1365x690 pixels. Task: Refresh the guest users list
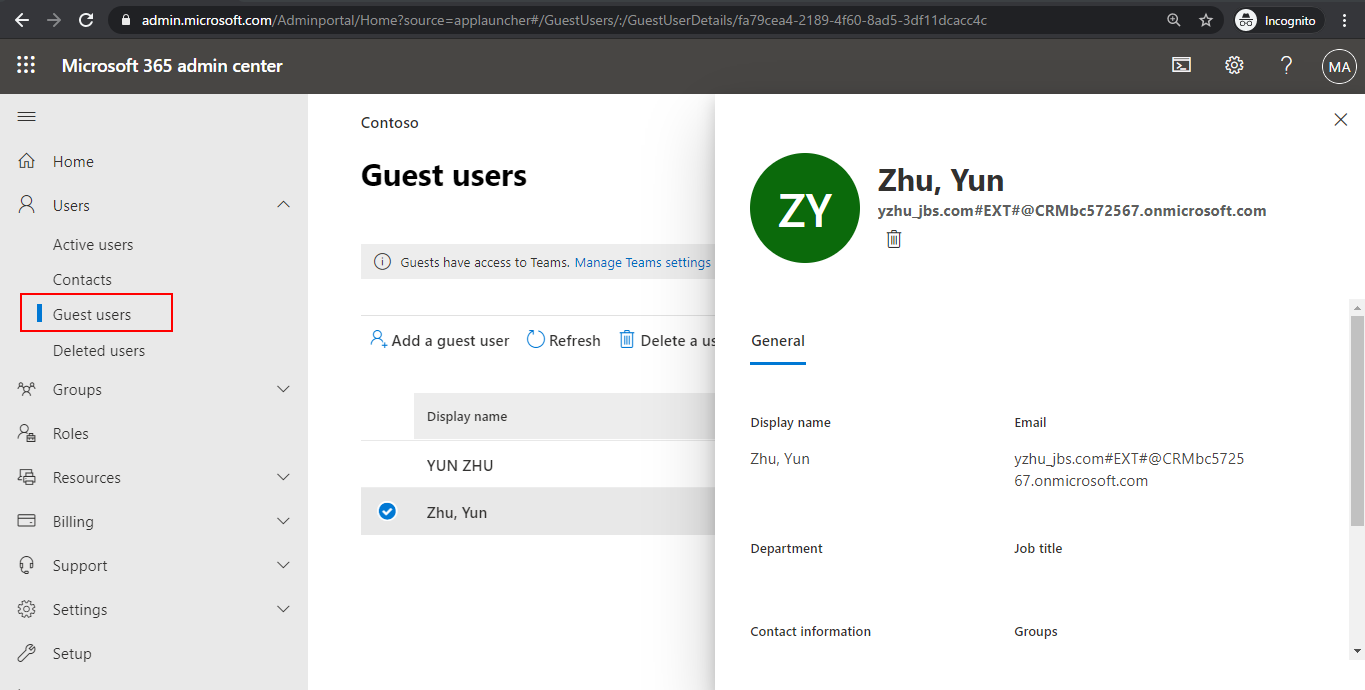(x=563, y=340)
